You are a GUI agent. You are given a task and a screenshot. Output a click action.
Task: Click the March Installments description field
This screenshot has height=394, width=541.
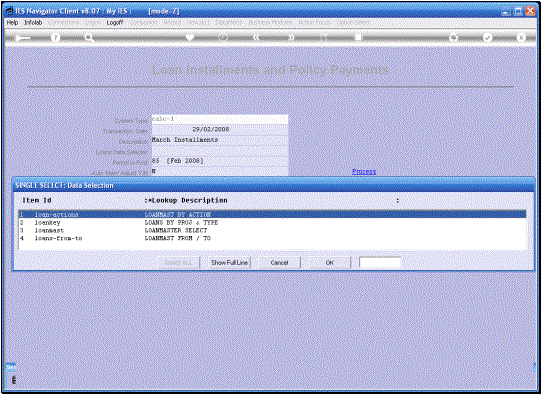(x=220, y=140)
